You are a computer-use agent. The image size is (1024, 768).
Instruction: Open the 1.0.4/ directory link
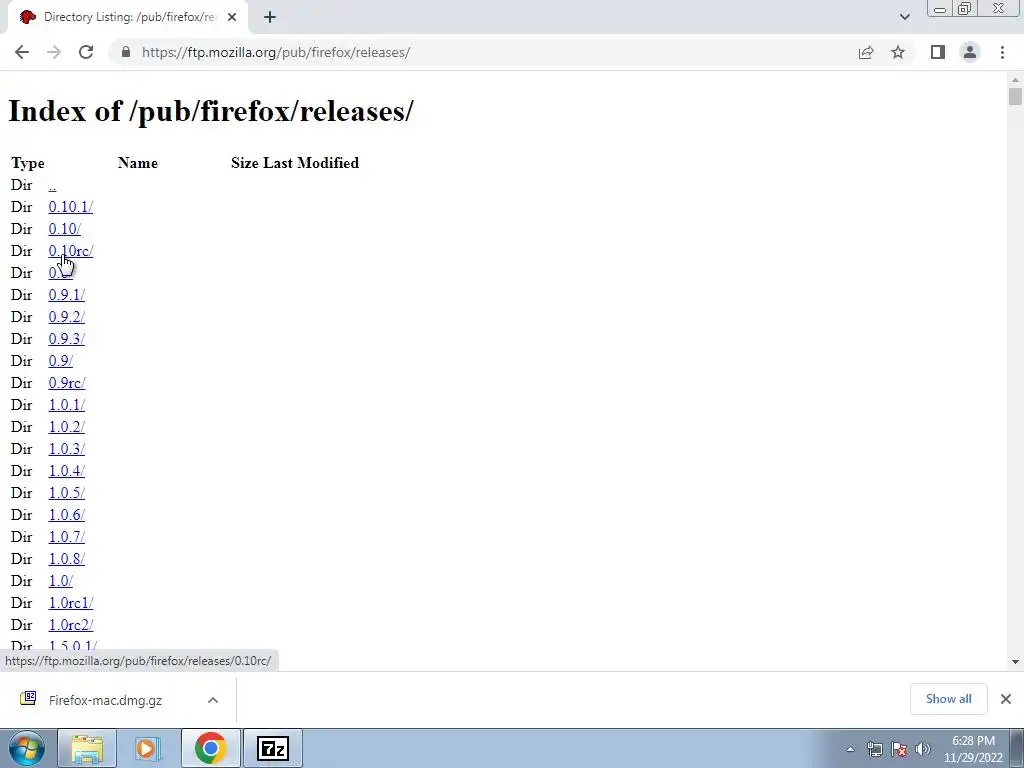67,471
